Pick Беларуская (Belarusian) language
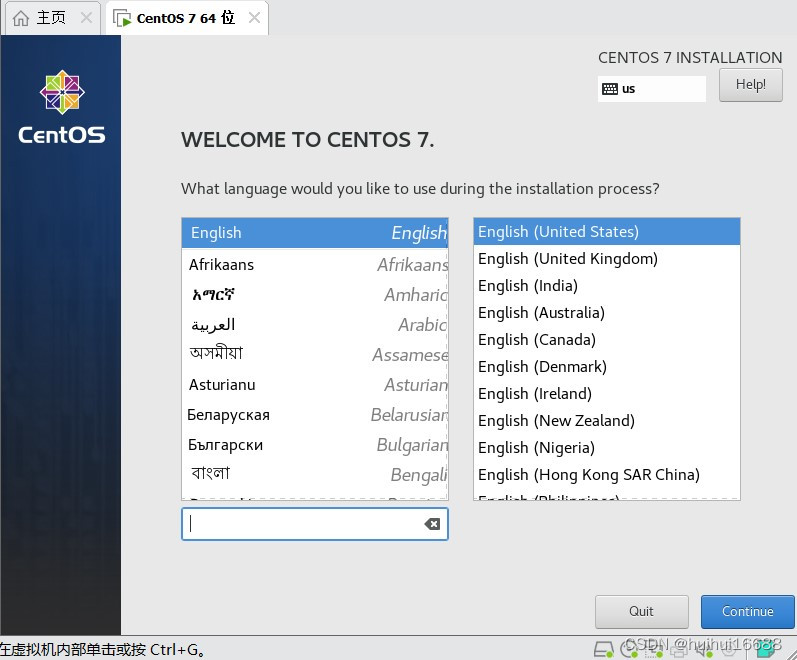Screen dimensions: 797x660 315,414
